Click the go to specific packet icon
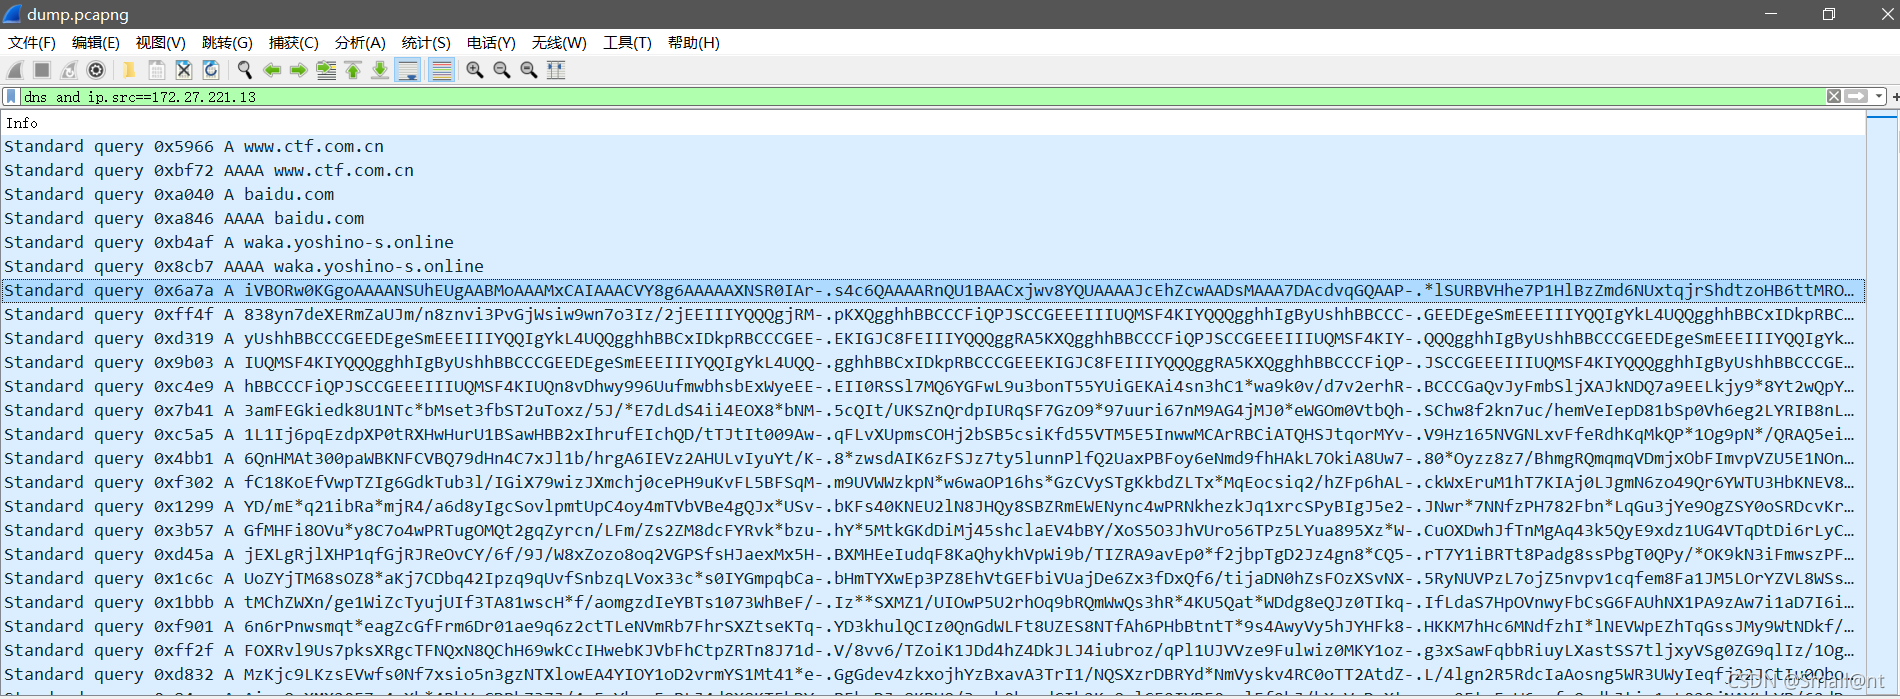This screenshot has height=699, width=1900. coord(326,70)
